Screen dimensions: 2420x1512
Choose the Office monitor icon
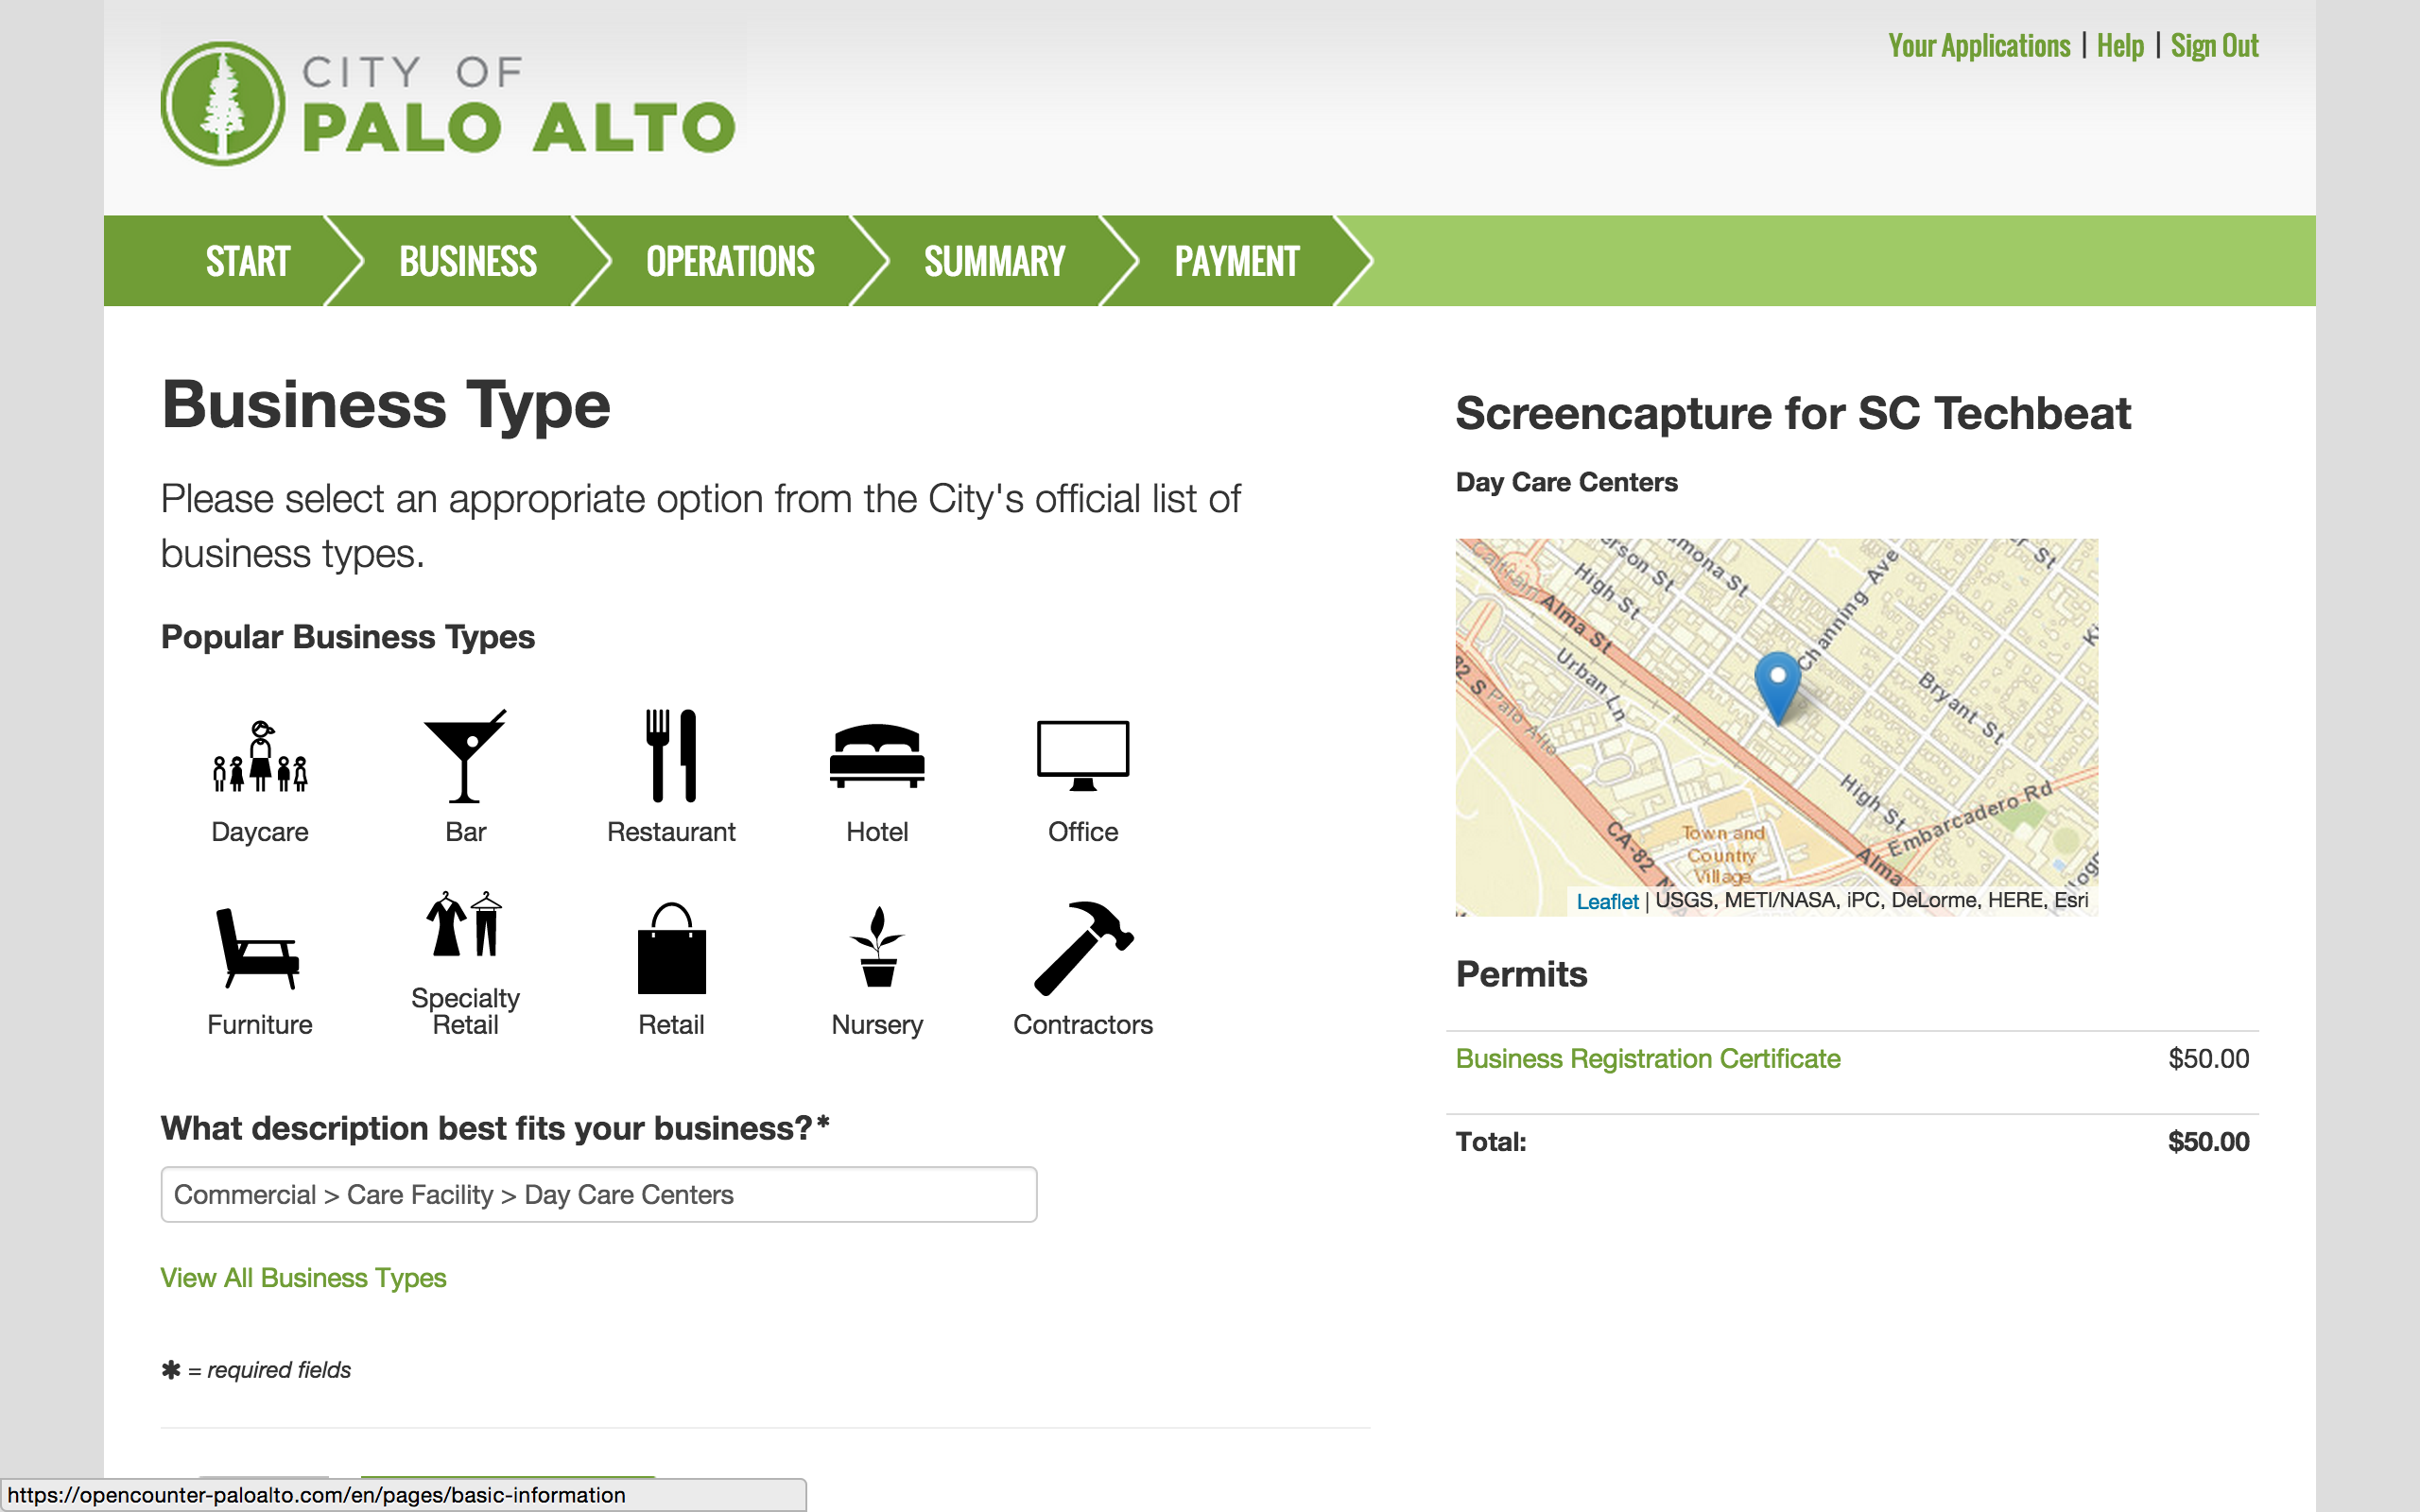pyautogui.click(x=1083, y=758)
